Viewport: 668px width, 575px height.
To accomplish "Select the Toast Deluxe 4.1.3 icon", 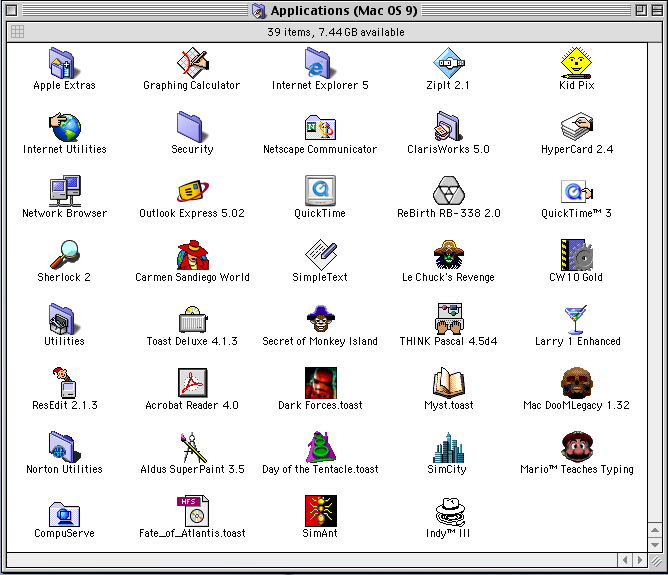I will 192,318.
